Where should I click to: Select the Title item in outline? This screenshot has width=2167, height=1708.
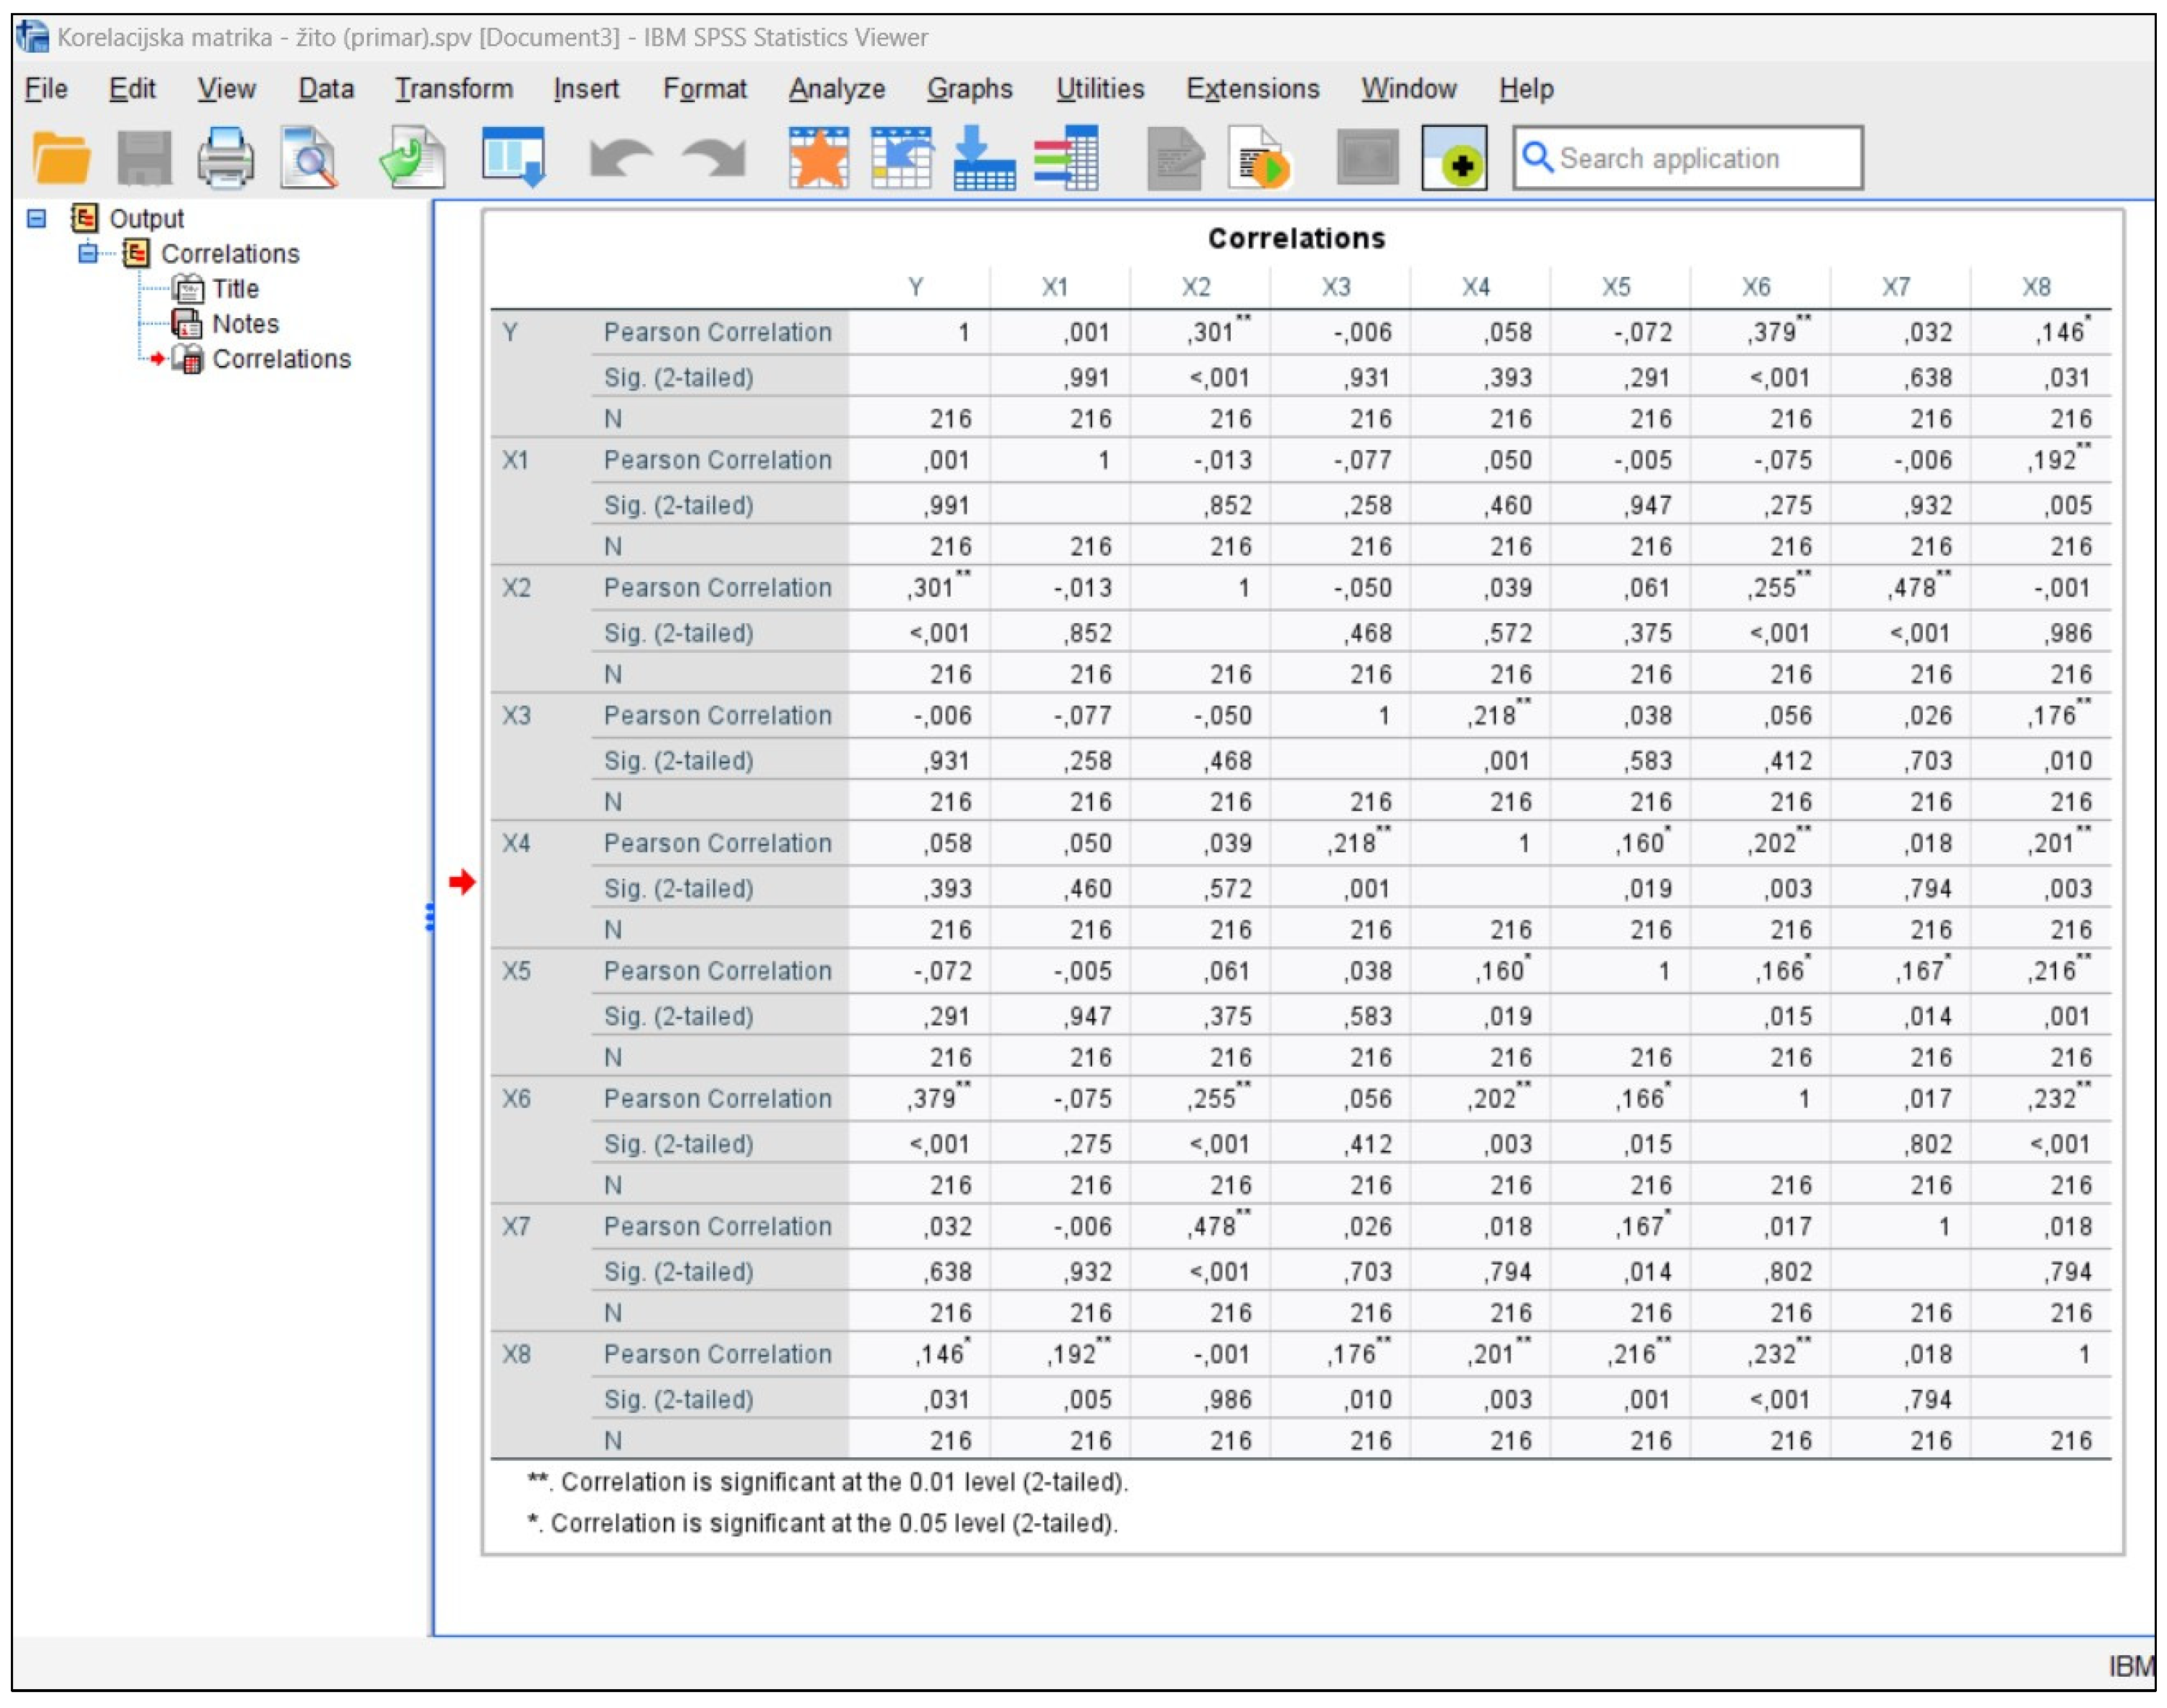pyautogui.click(x=235, y=289)
